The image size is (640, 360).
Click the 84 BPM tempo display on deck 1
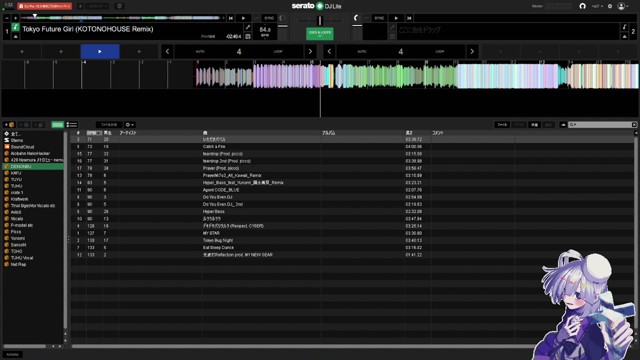pos(265,31)
